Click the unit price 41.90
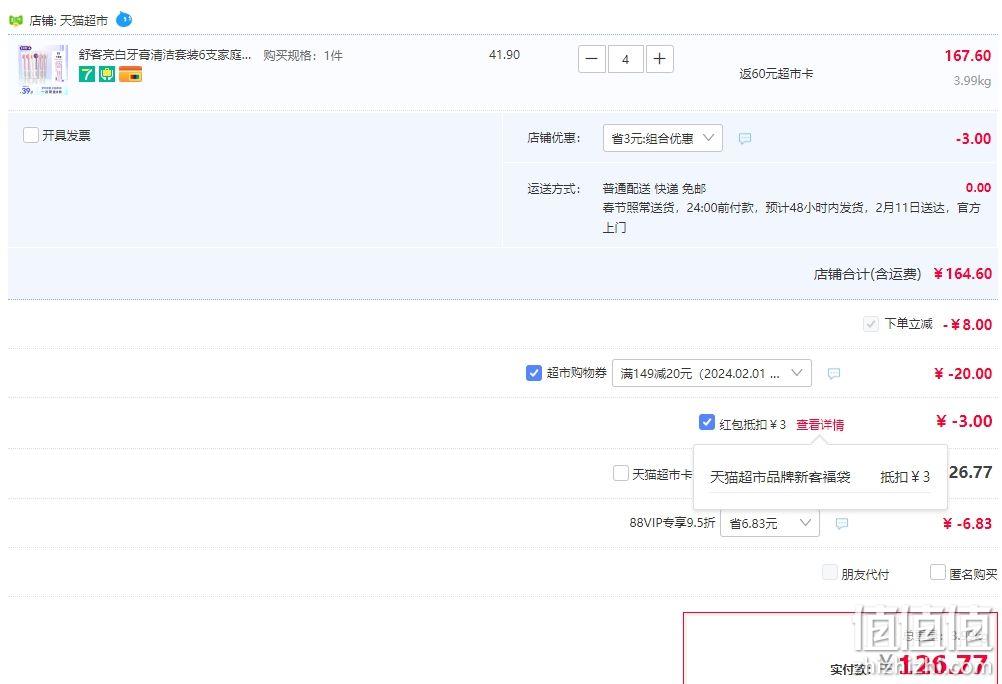 (x=504, y=55)
